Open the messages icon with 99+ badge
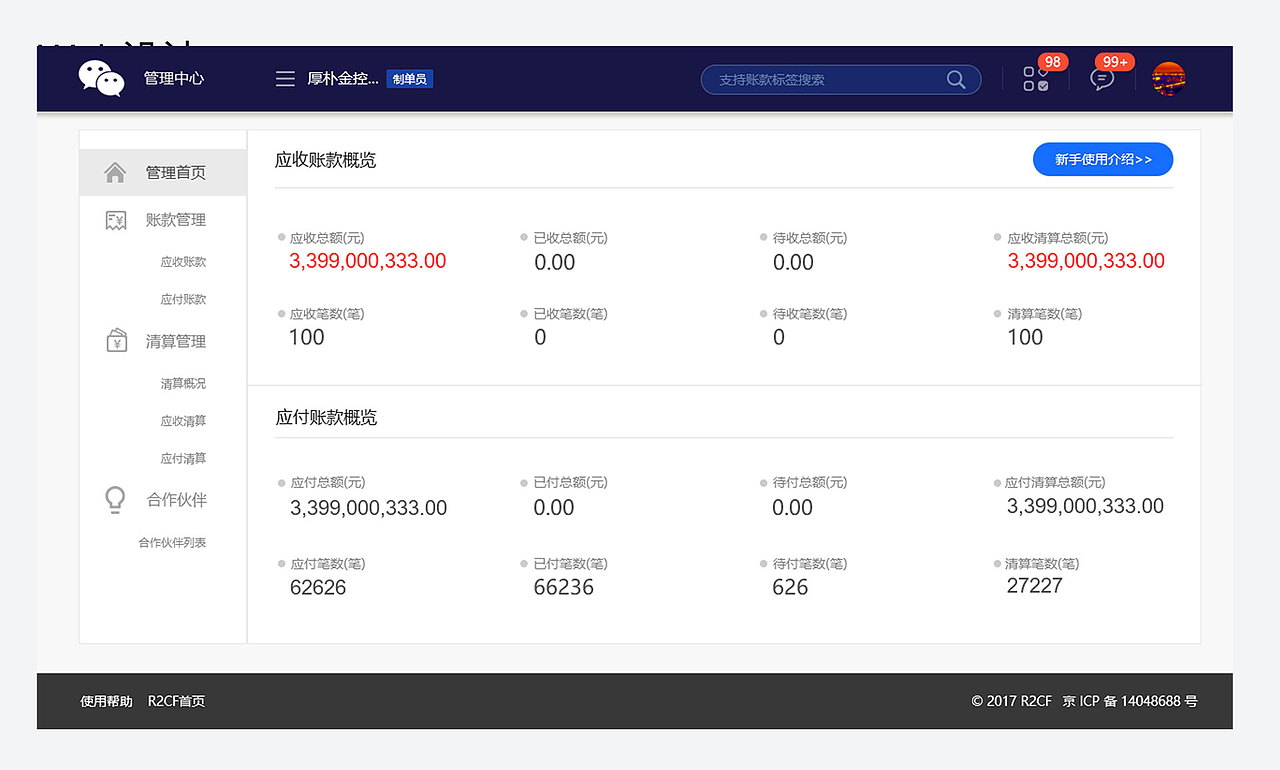Viewport: 1280px width, 770px height. [1101, 80]
